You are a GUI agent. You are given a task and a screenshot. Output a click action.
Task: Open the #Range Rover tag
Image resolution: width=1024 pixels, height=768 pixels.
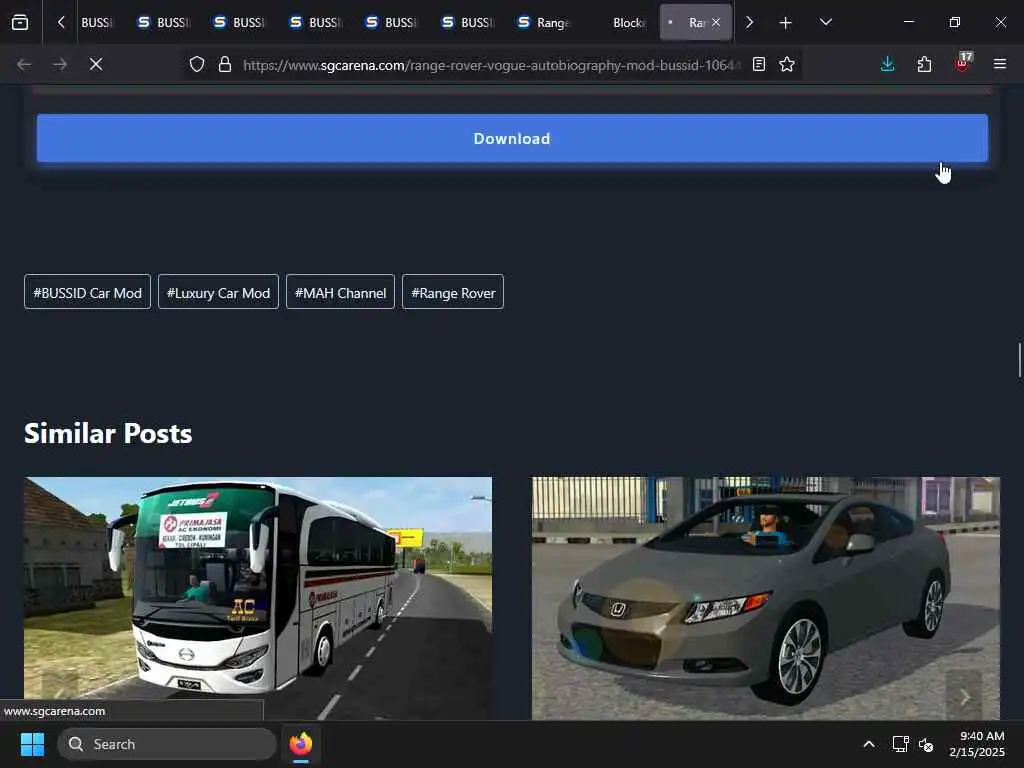[x=453, y=293]
